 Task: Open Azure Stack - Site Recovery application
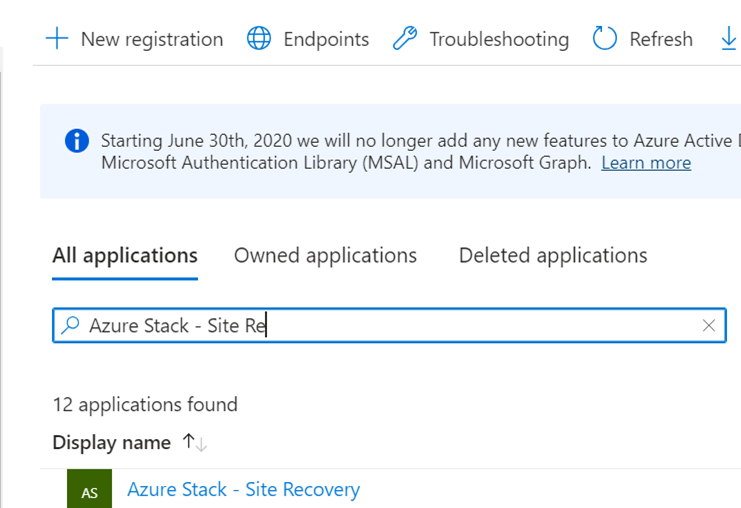point(243,490)
